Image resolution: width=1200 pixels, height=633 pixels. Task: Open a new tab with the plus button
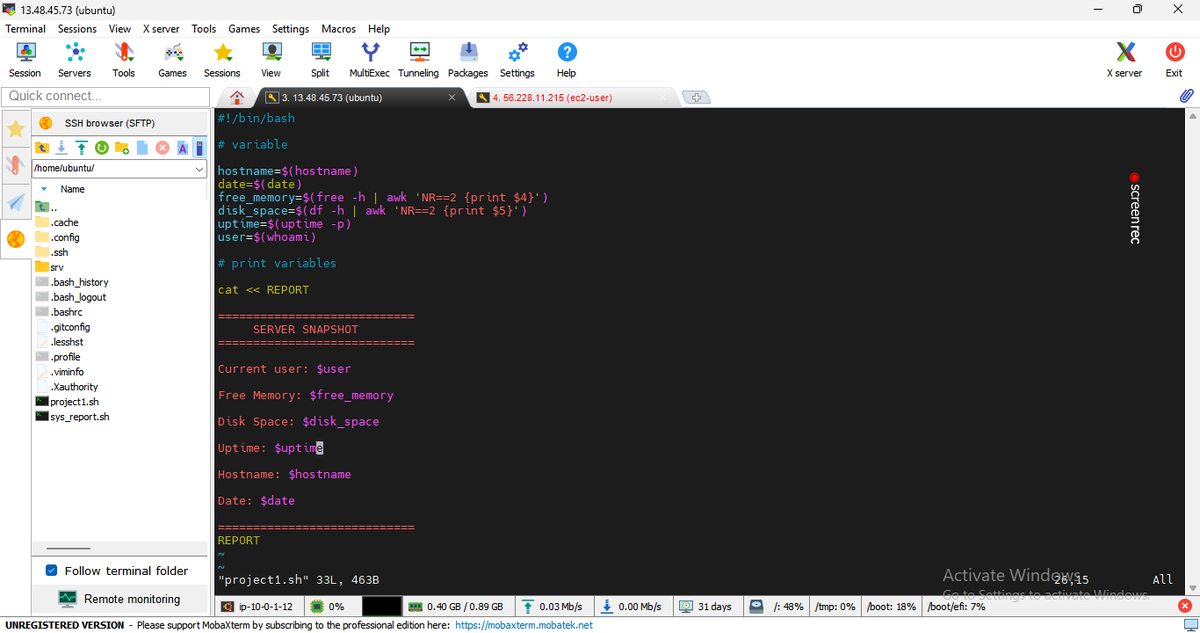695,98
